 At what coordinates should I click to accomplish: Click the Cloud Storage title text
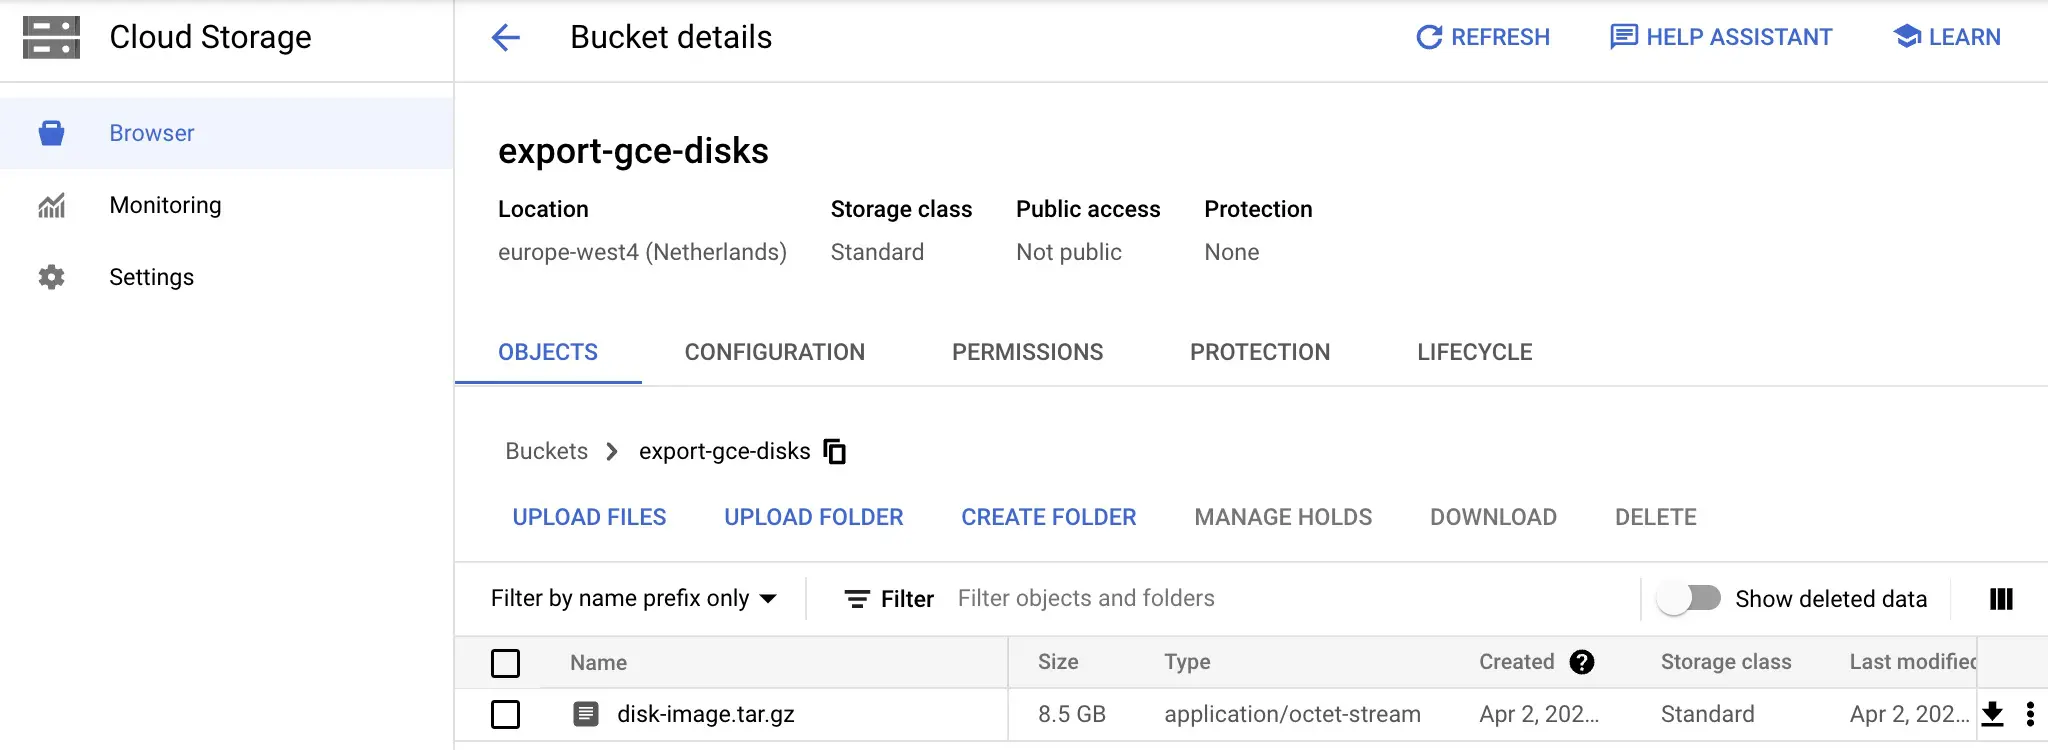(210, 37)
